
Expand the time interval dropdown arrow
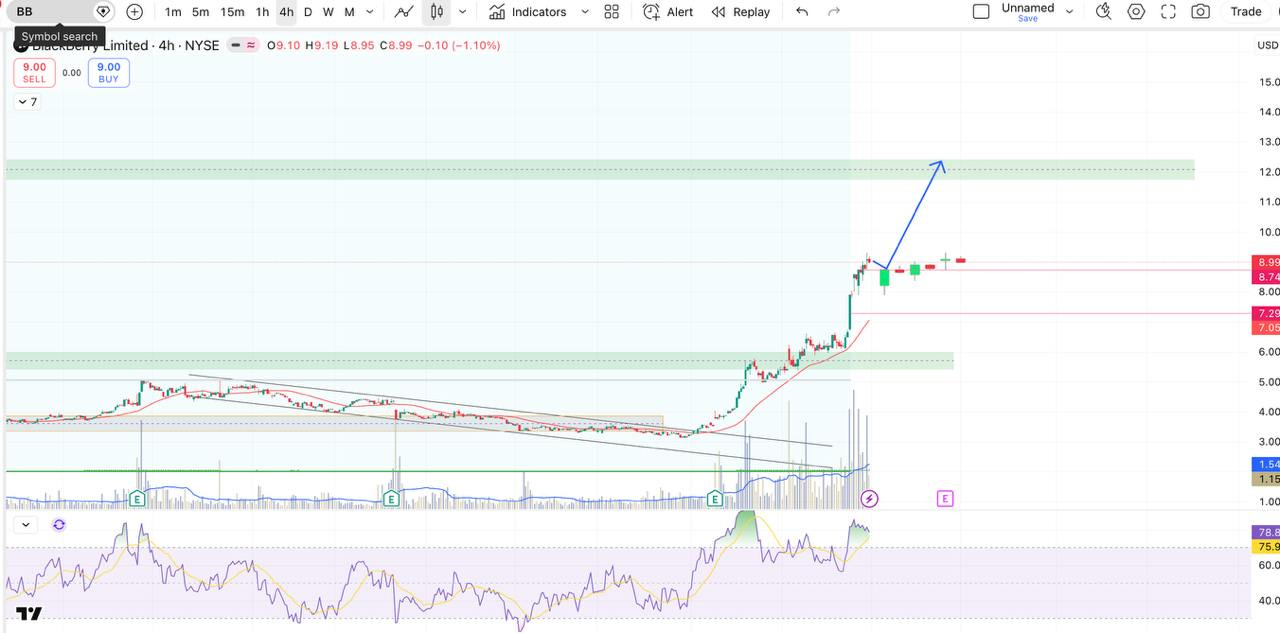(370, 12)
